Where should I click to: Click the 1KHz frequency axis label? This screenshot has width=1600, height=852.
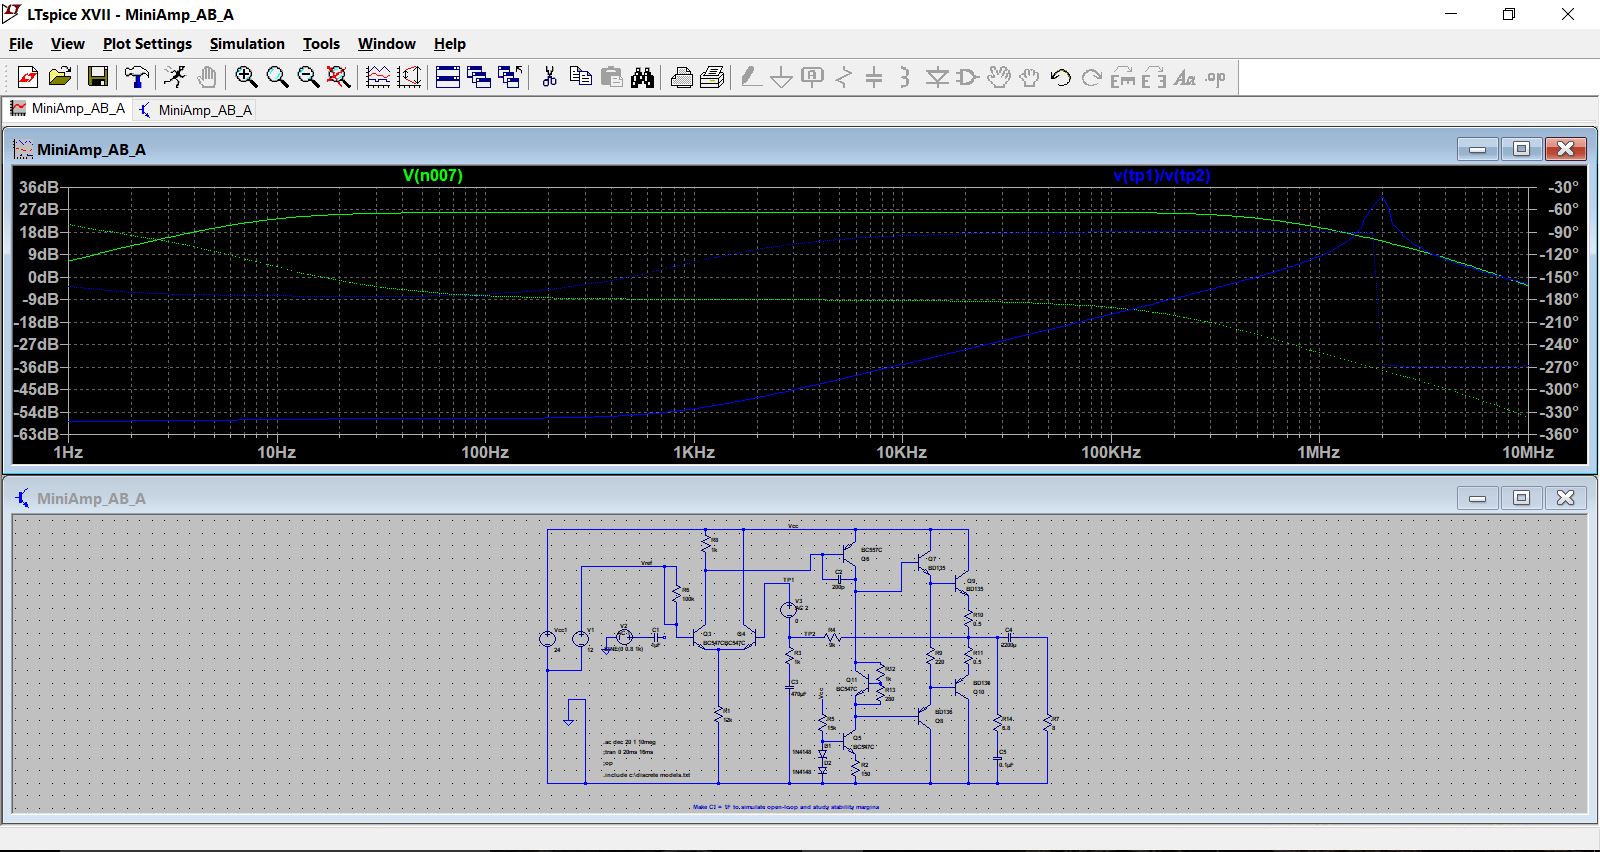(x=694, y=452)
